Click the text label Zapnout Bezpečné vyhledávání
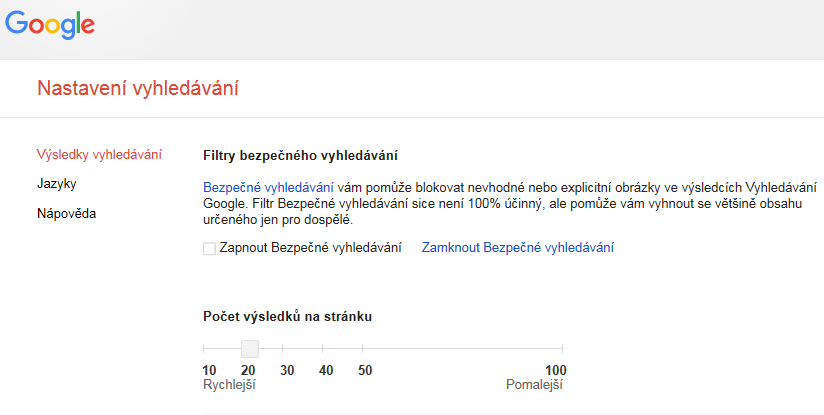The image size is (824, 415). click(310, 247)
